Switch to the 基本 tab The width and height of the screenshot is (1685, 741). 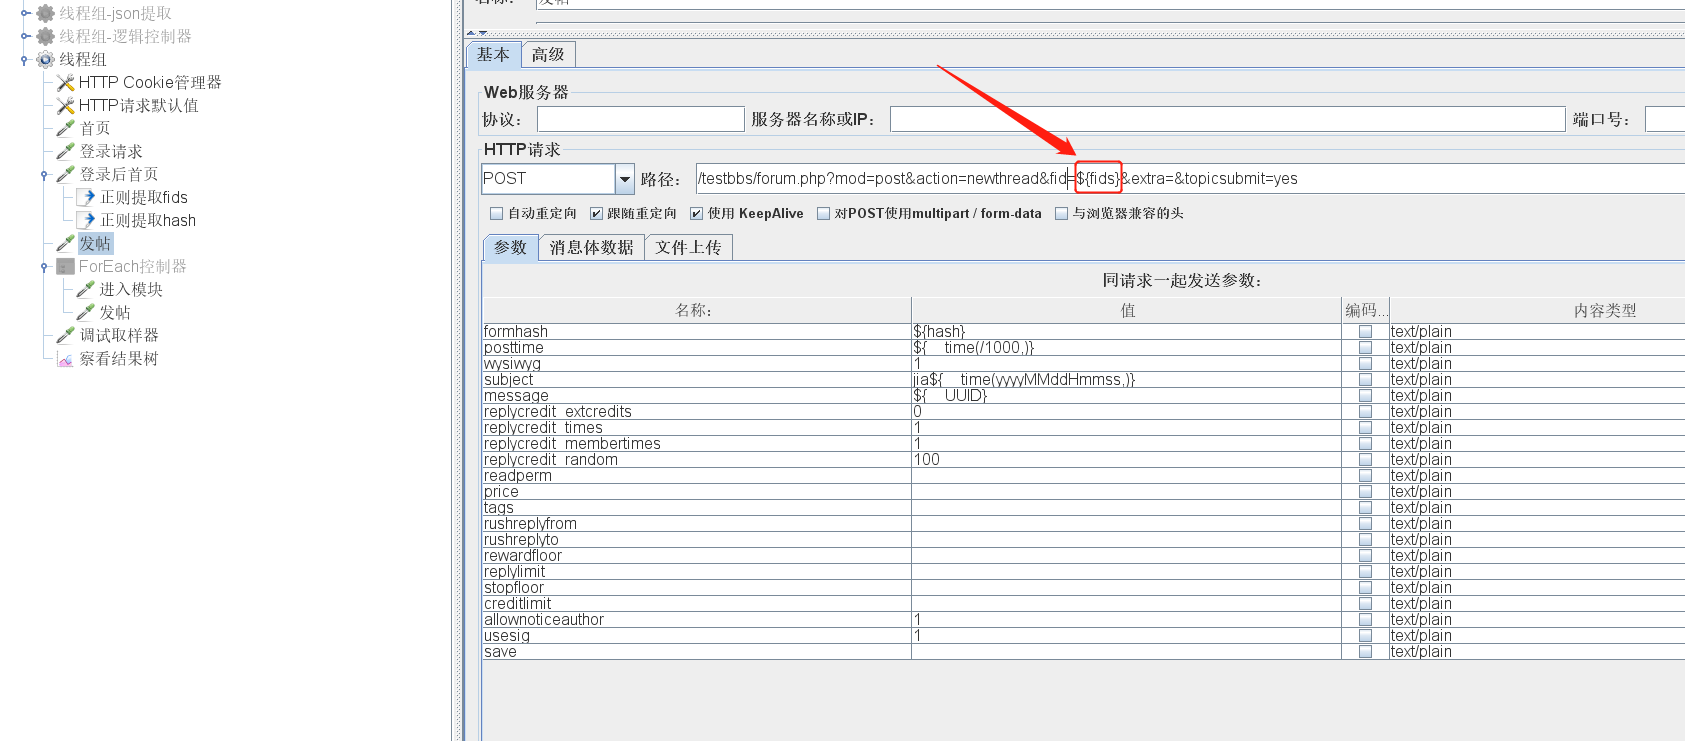[493, 55]
